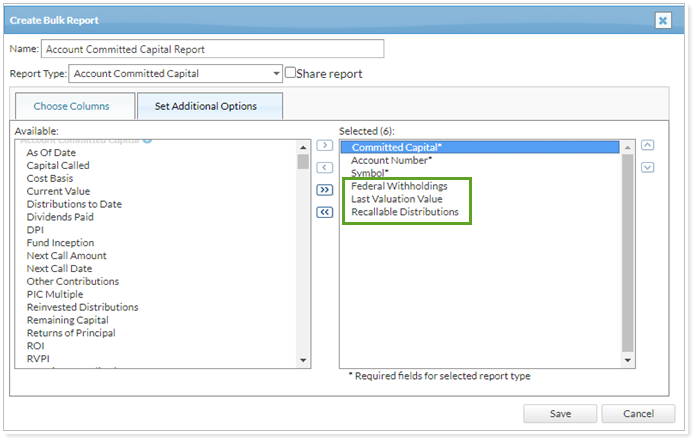Screen dimensions: 697x443
Task: Select Recallable Distributions in Selected list
Action: pos(405,212)
